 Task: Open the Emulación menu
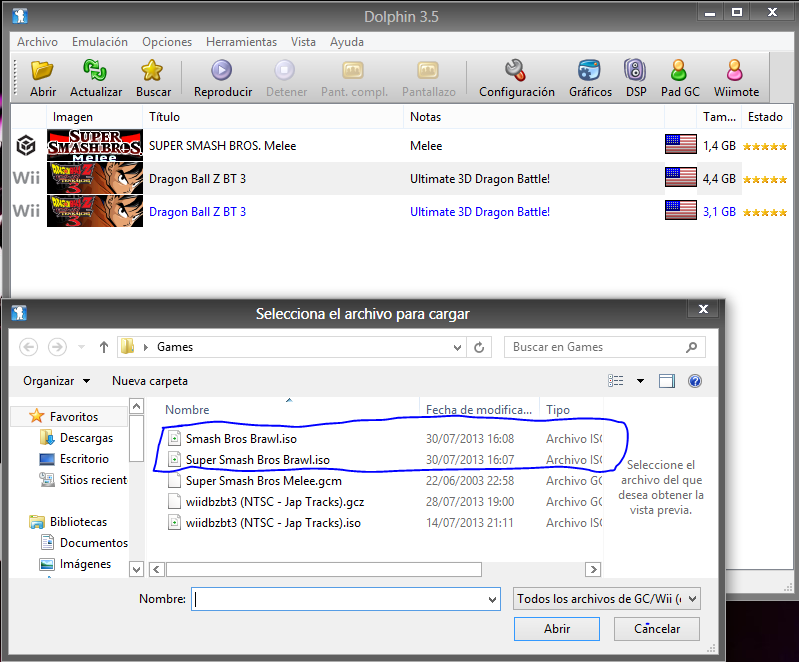100,42
